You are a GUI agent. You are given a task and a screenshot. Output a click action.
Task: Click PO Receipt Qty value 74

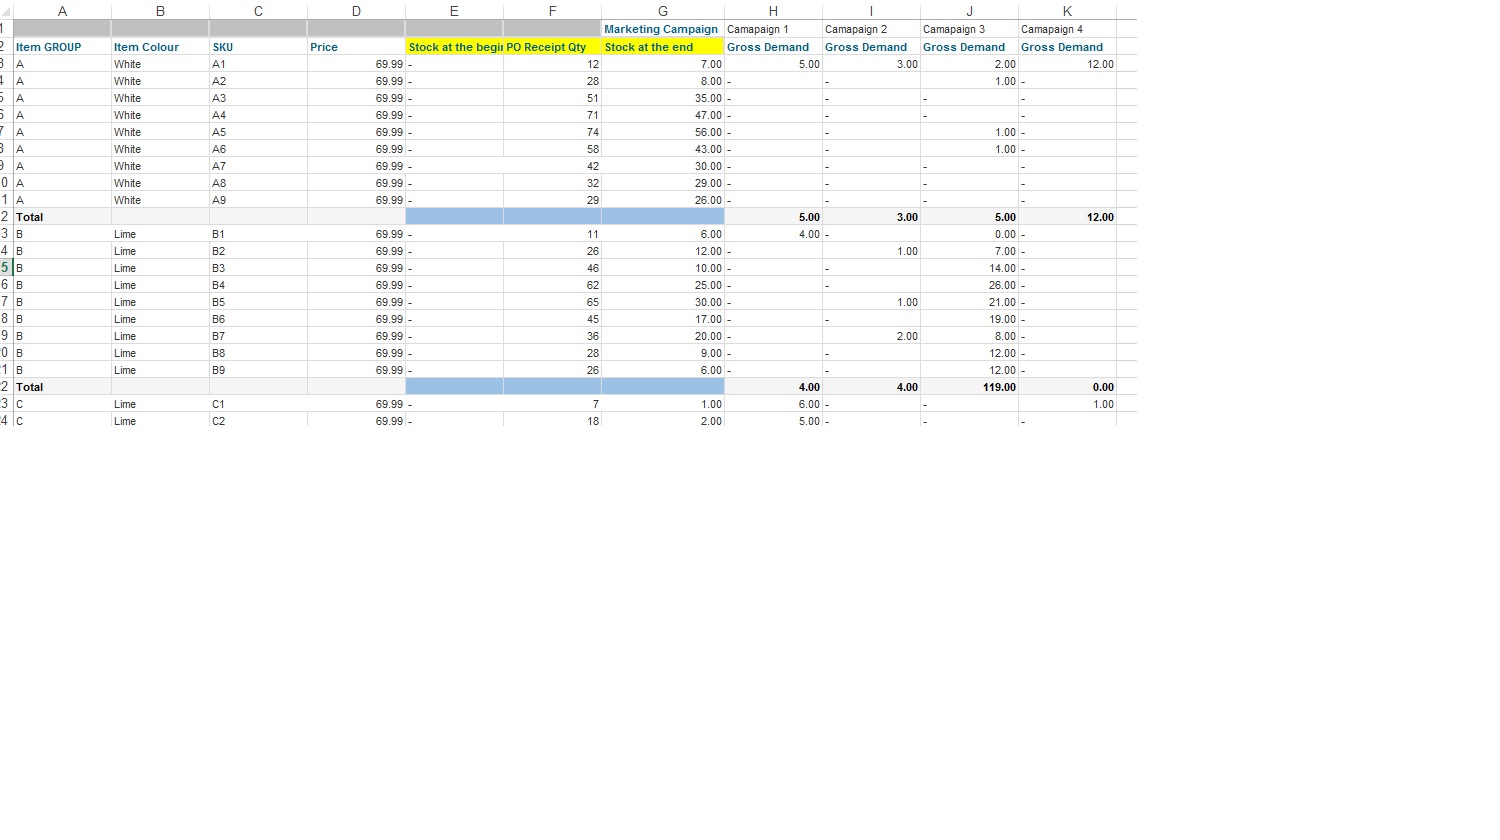tap(552, 132)
